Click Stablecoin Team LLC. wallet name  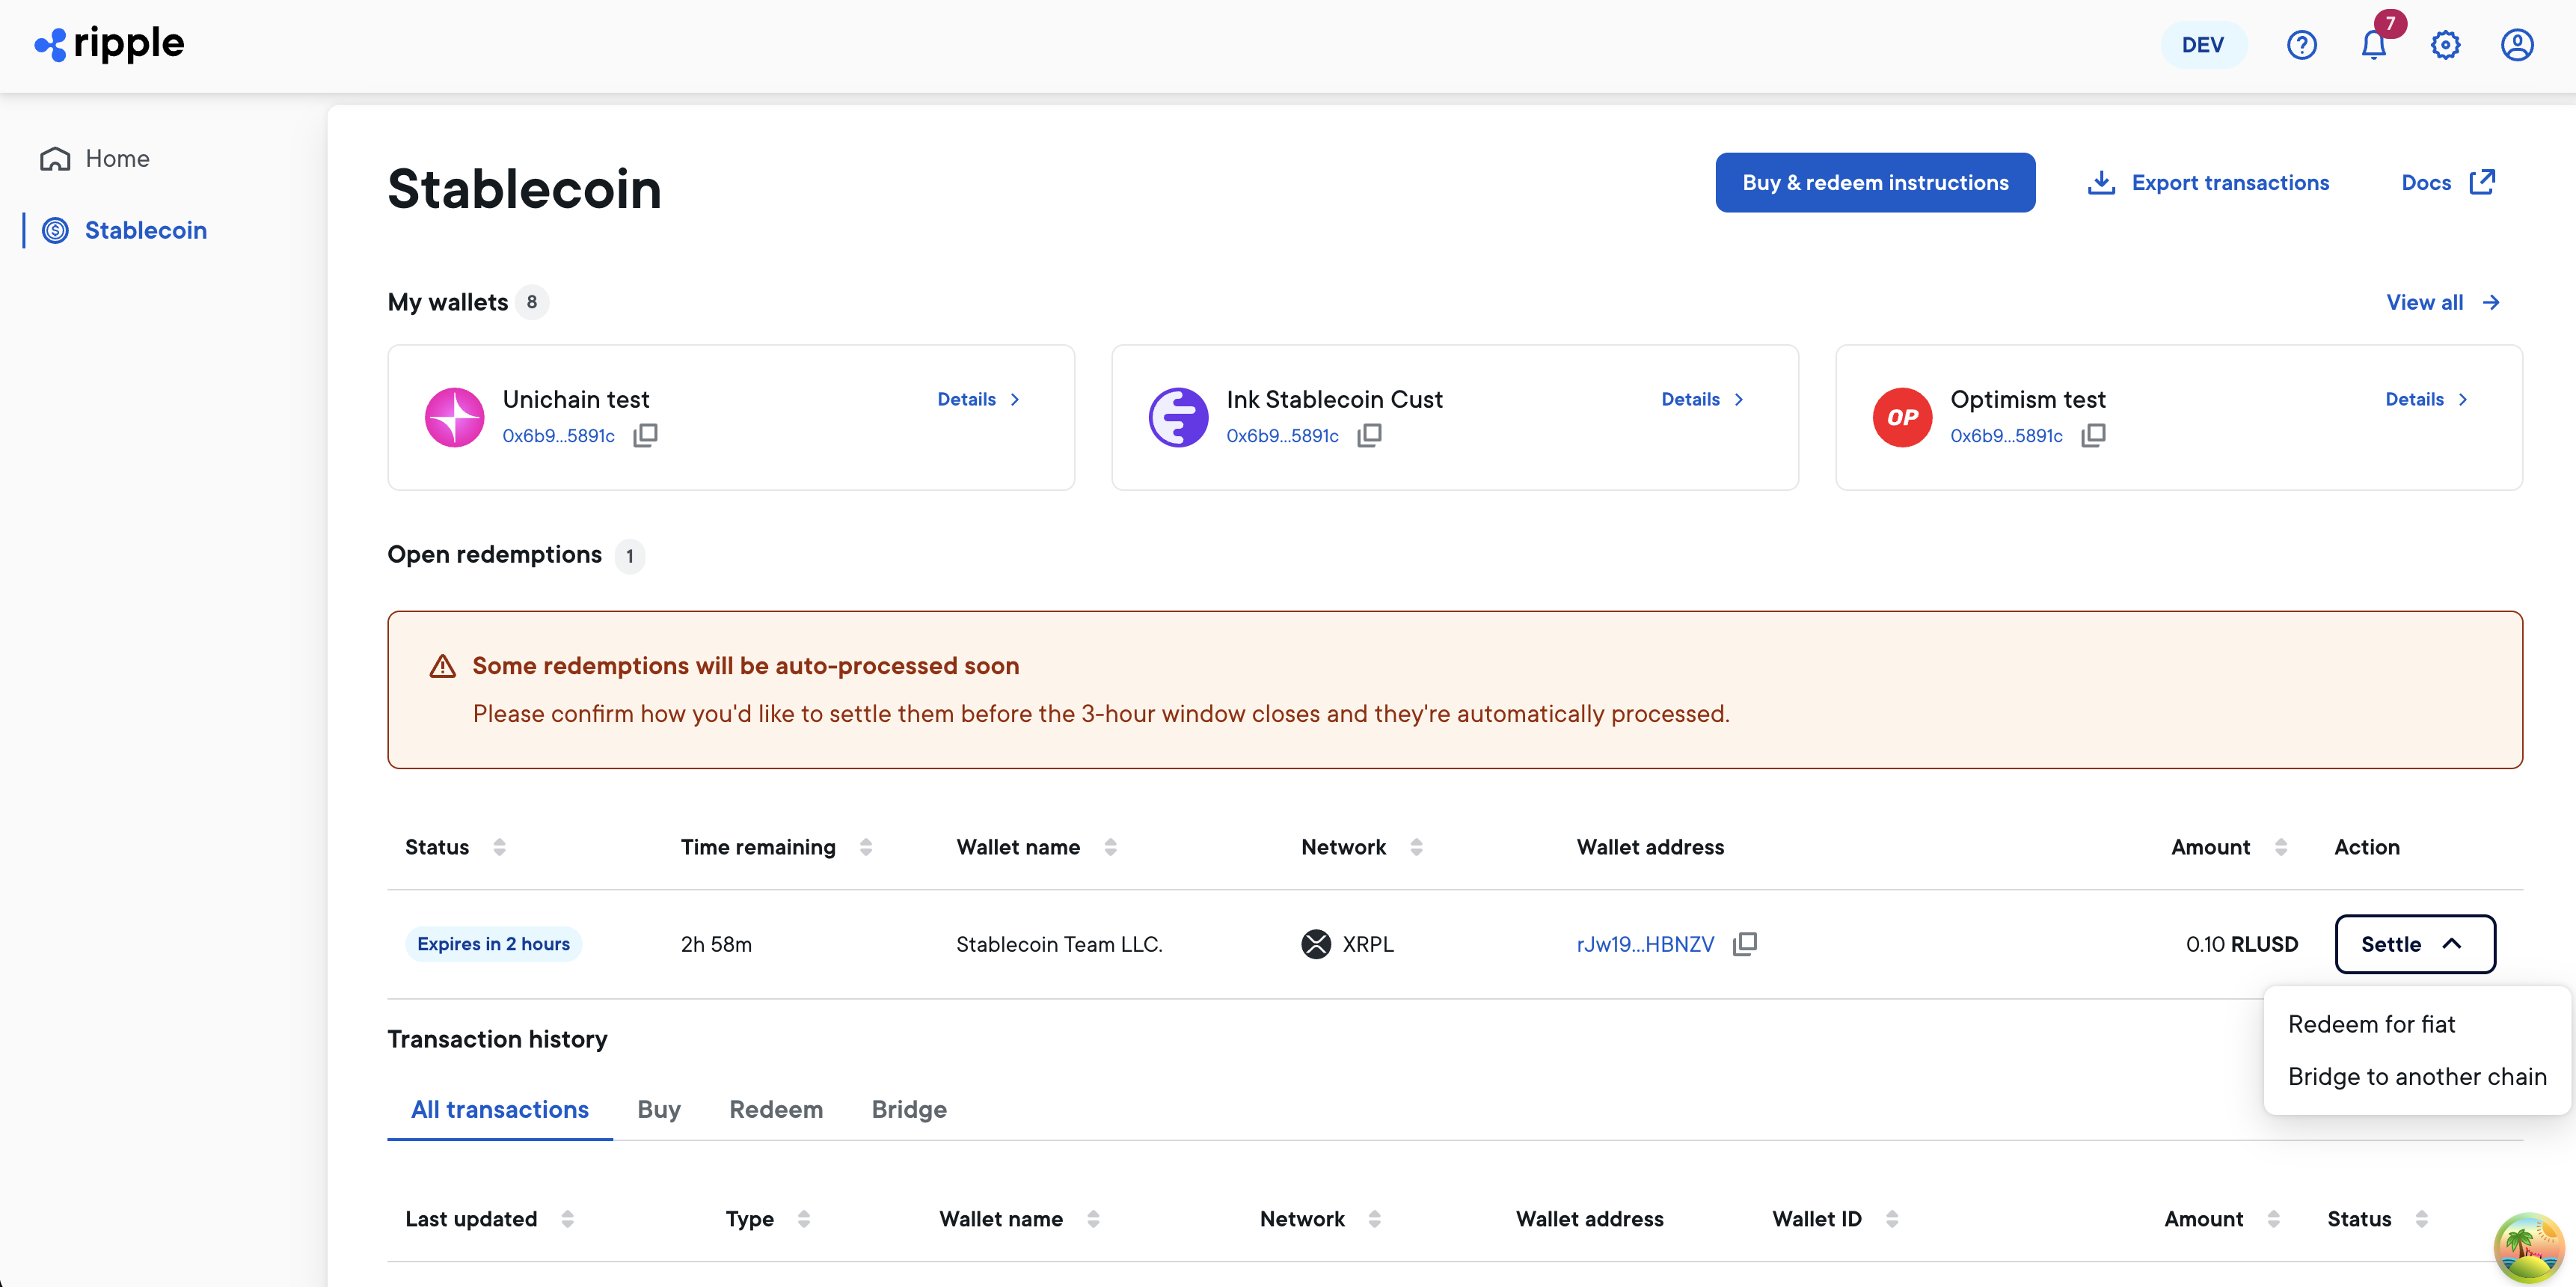click(1059, 944)
